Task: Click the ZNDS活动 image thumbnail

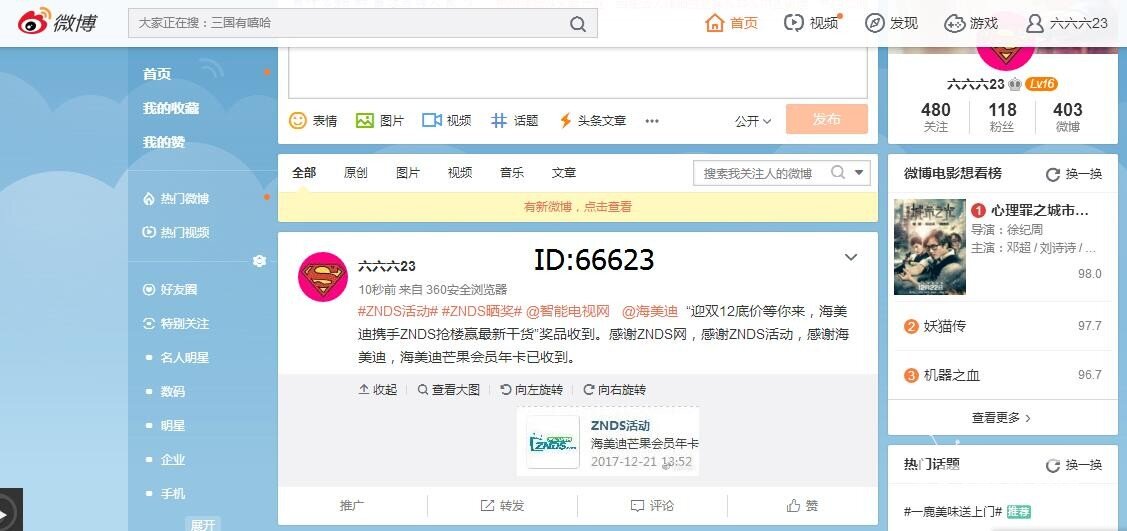Action: click(x=608, y=442)
